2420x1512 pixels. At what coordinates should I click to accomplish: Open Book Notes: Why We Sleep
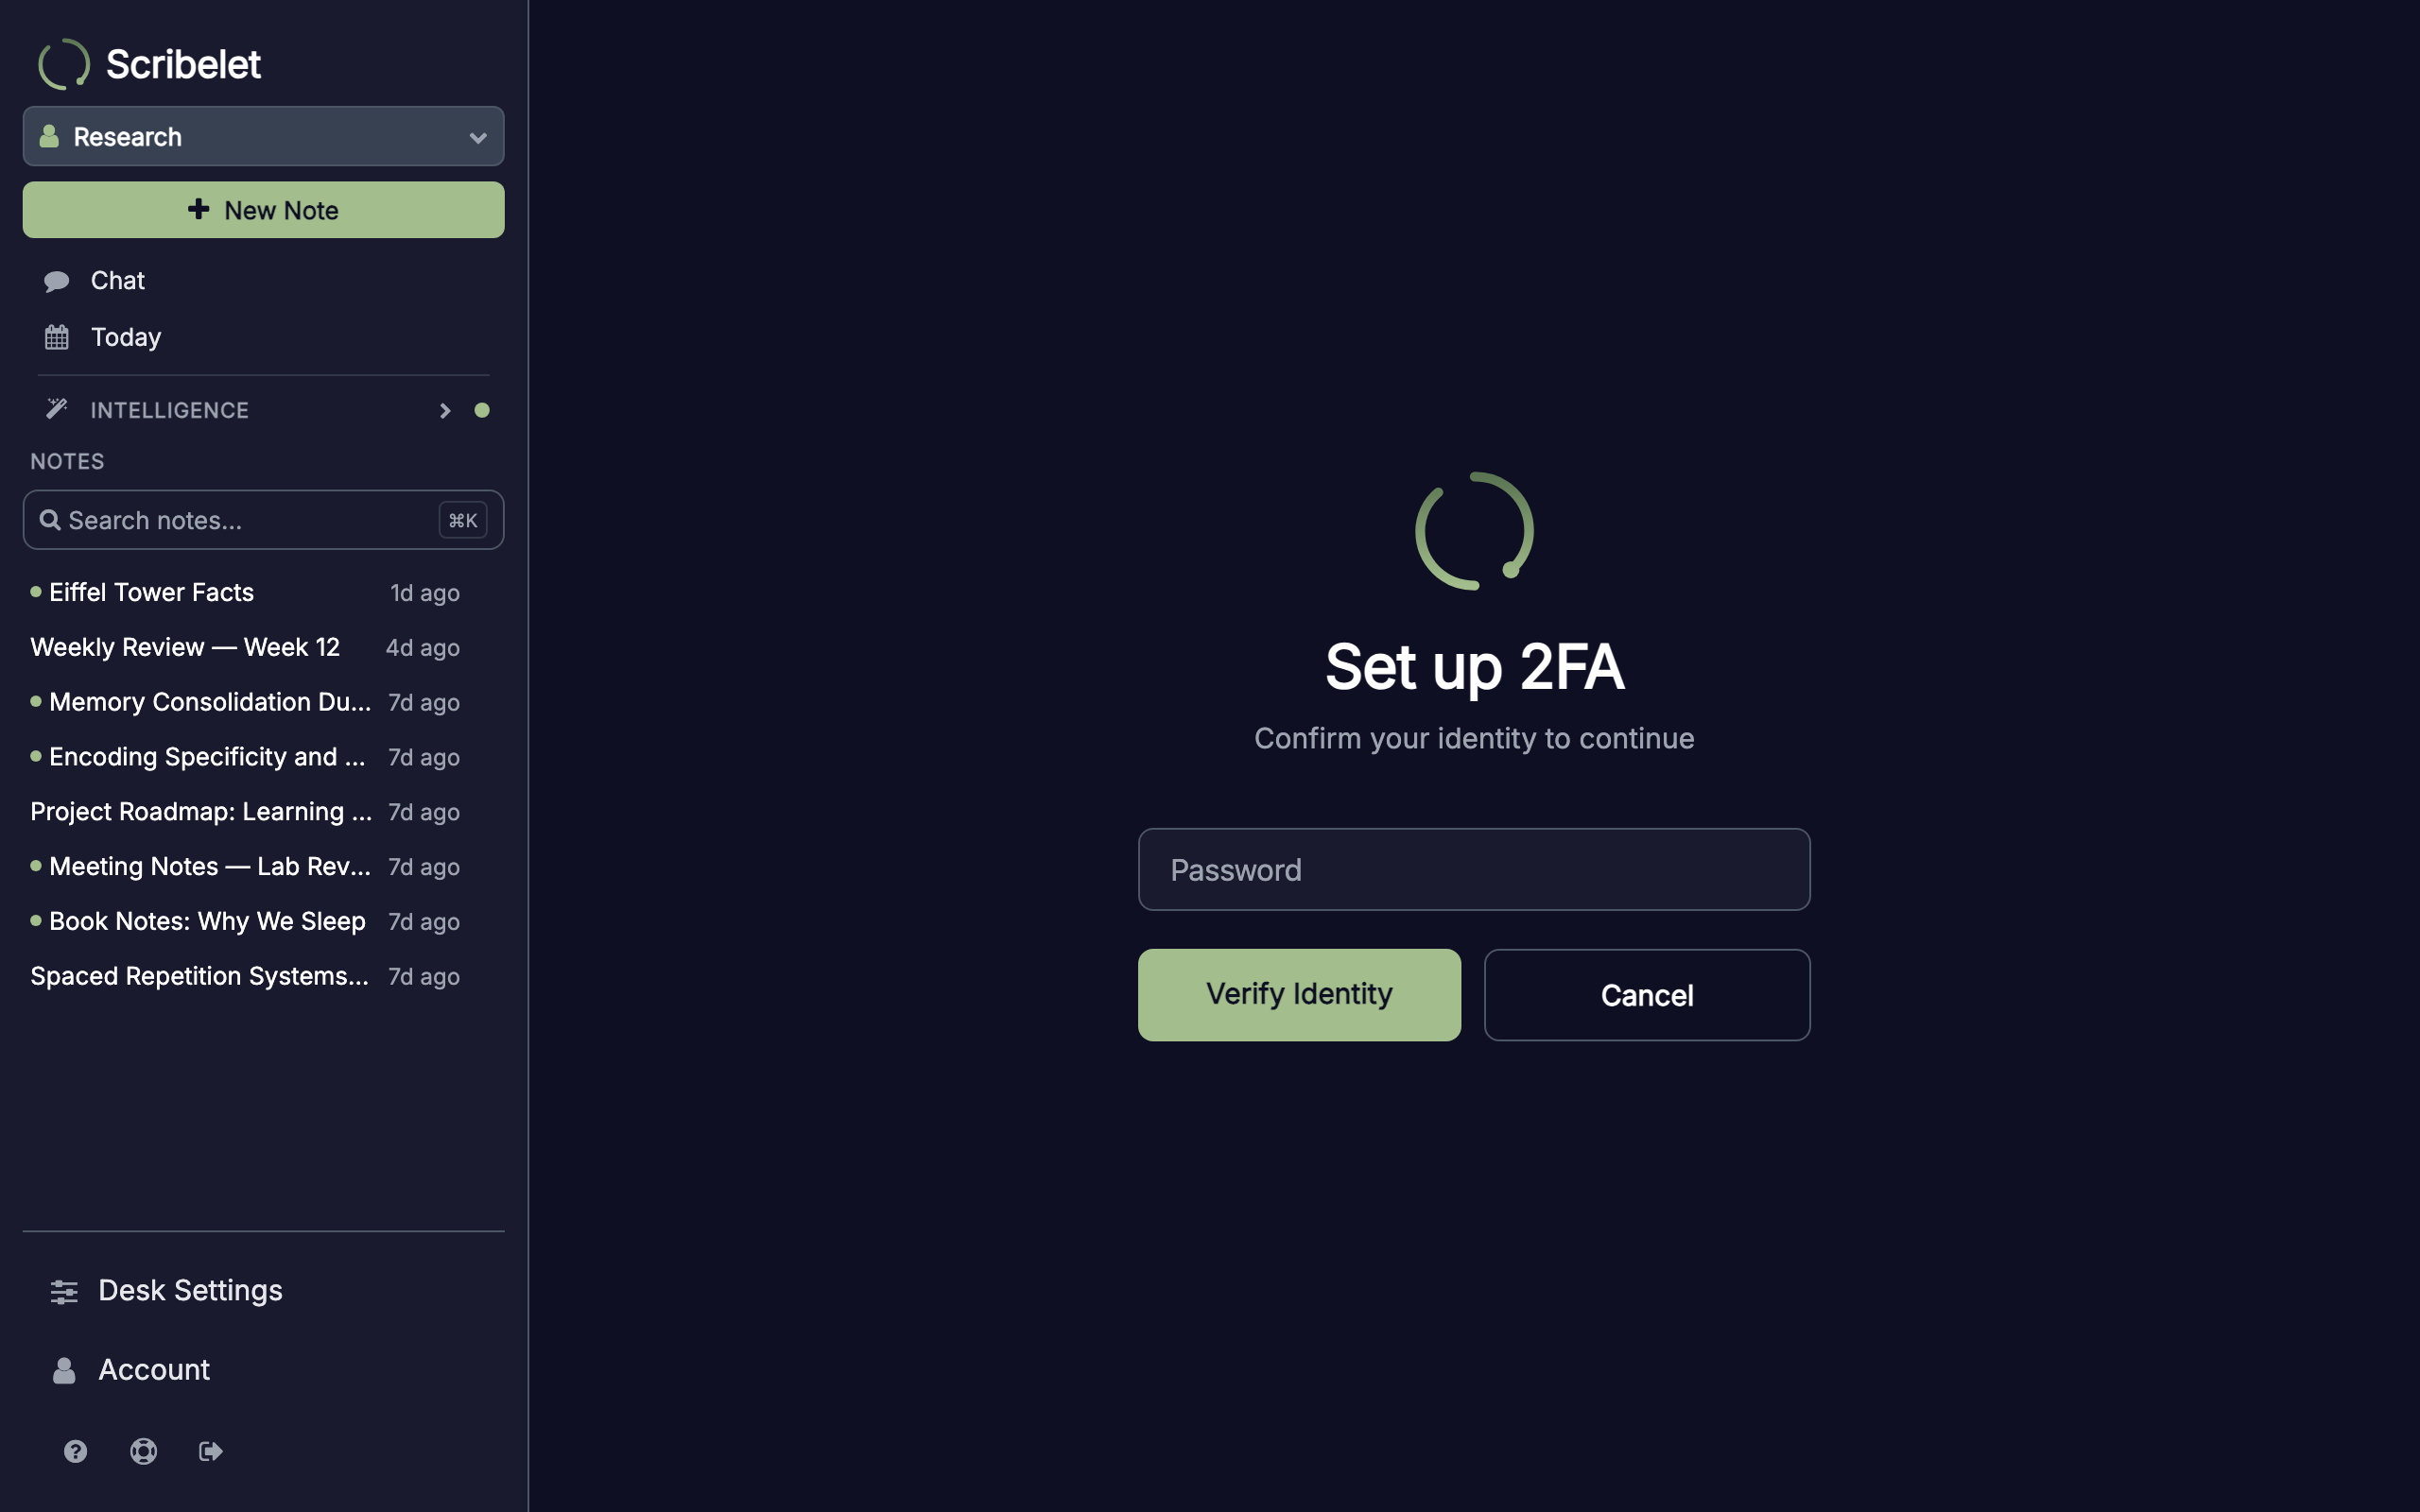pyautogui.click(x=245, y=922)
